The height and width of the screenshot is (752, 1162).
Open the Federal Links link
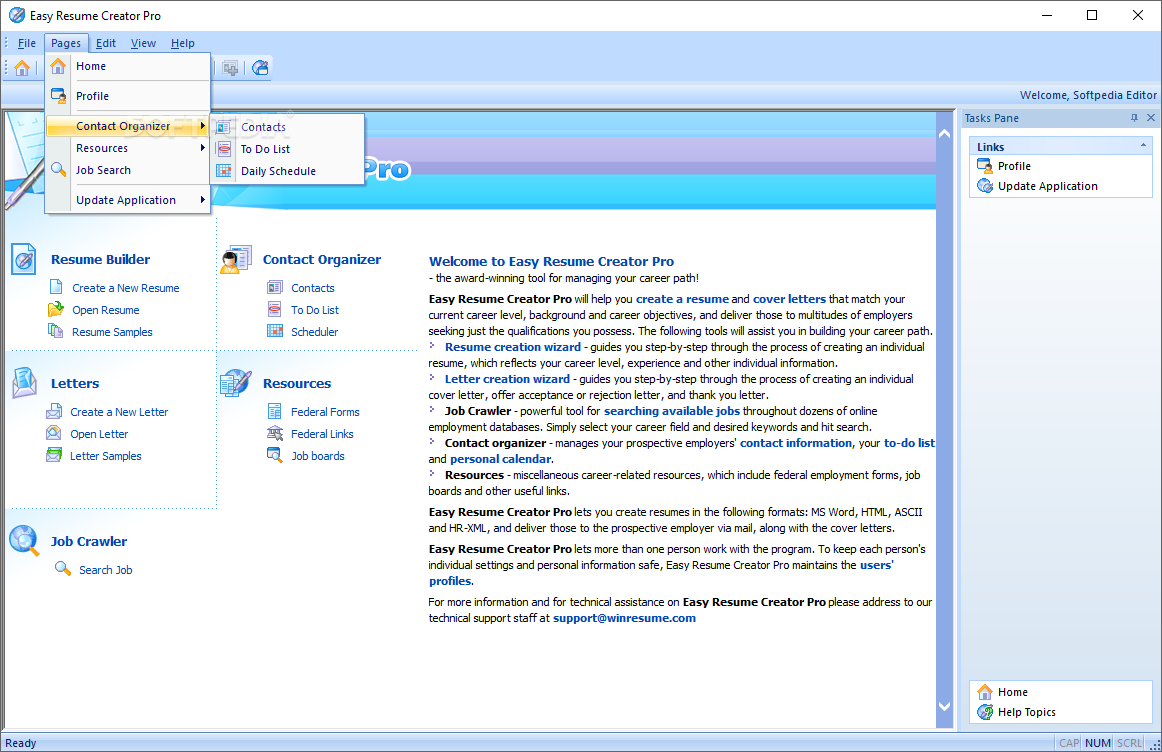[322, 434]
